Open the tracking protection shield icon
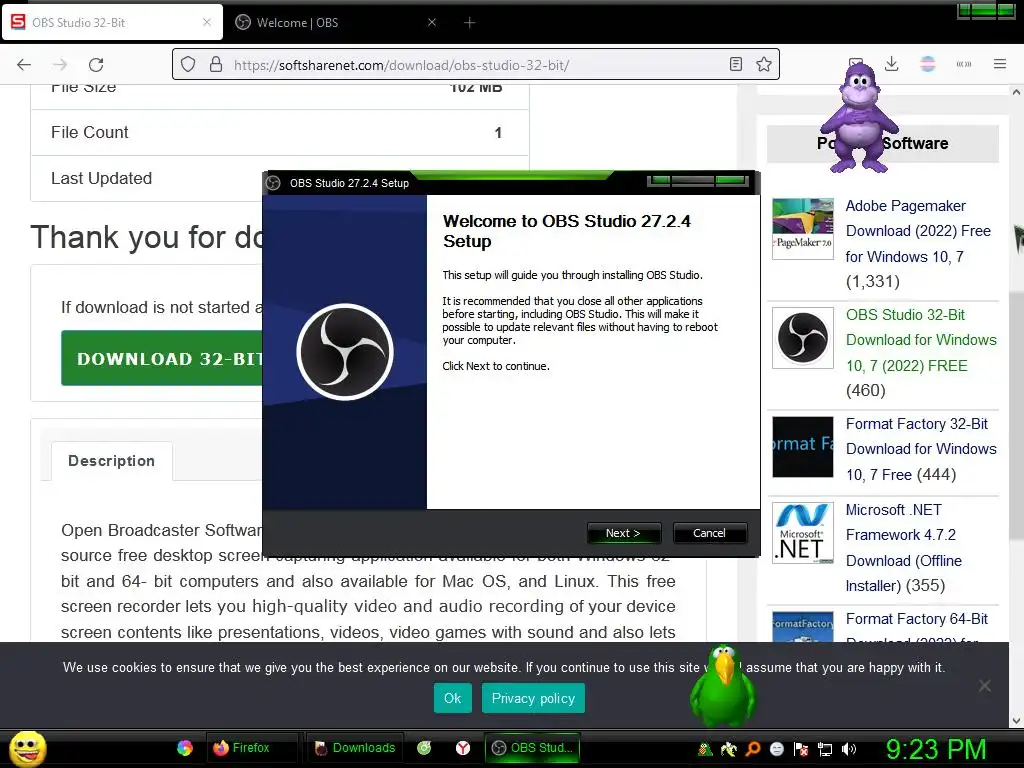The height and width of the screenshot is (768, 1024). [188, 65]
